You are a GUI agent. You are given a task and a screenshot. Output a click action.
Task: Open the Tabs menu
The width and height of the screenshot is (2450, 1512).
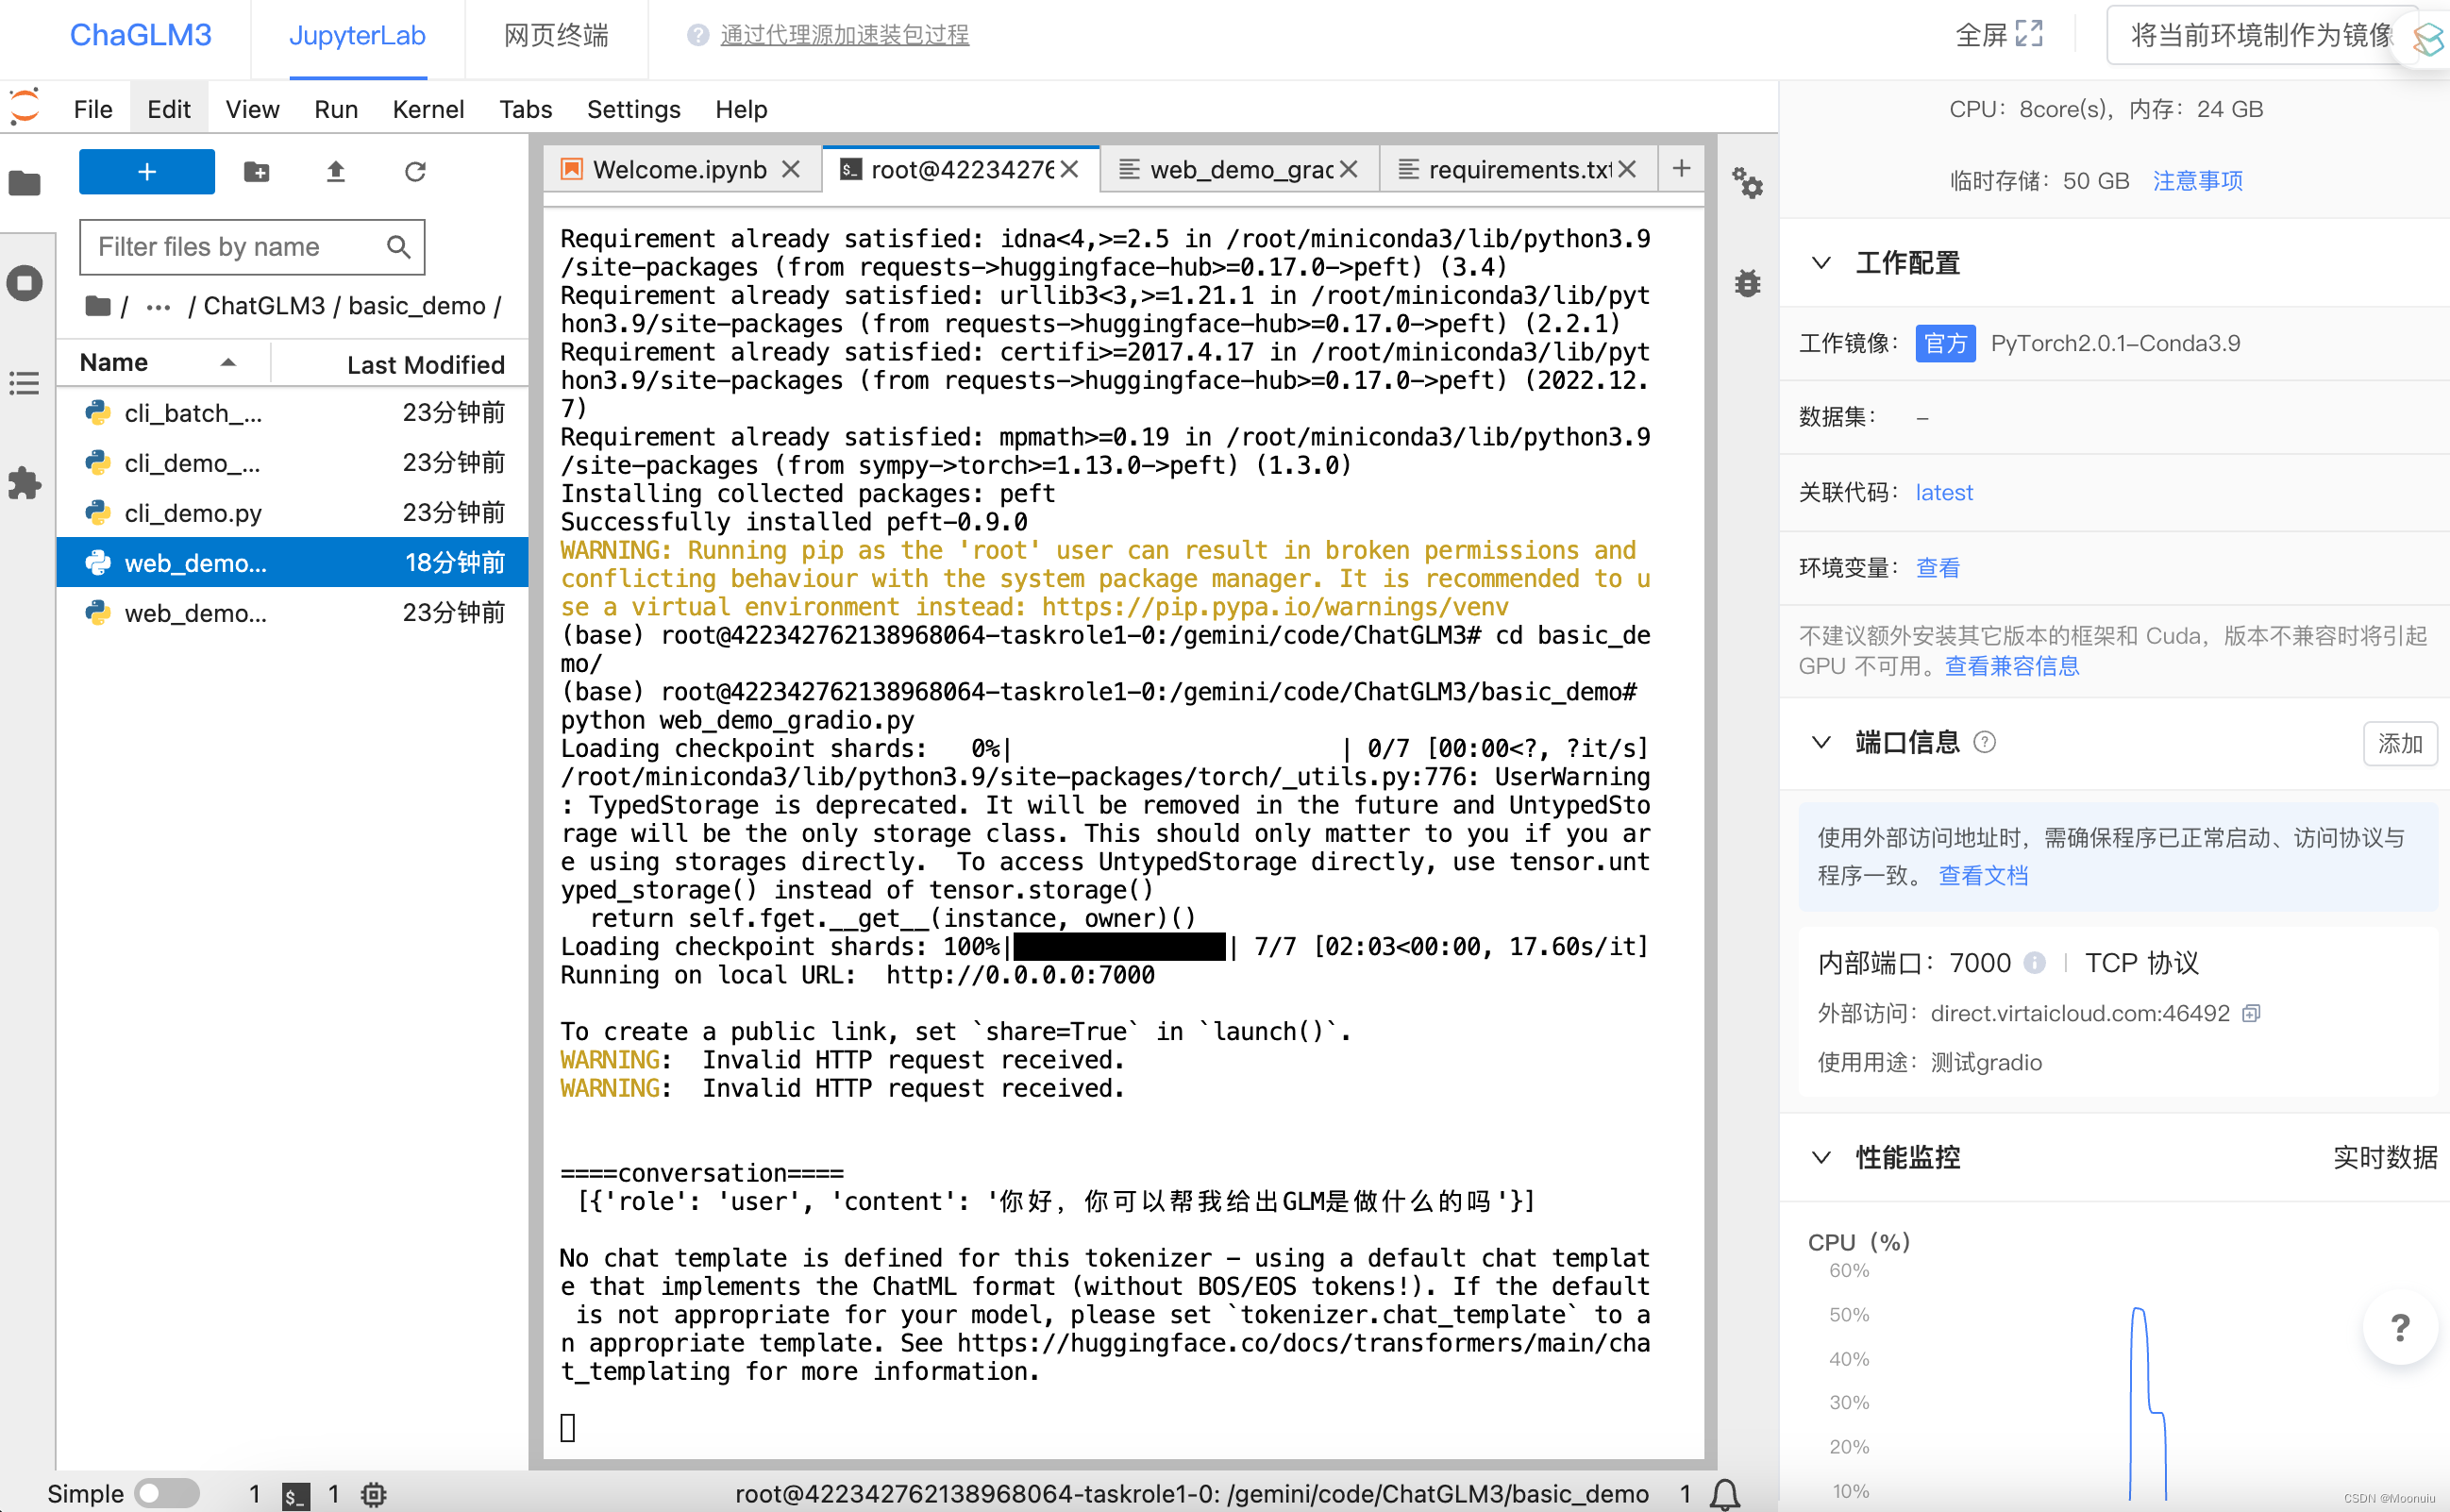(x=526, y=109)
